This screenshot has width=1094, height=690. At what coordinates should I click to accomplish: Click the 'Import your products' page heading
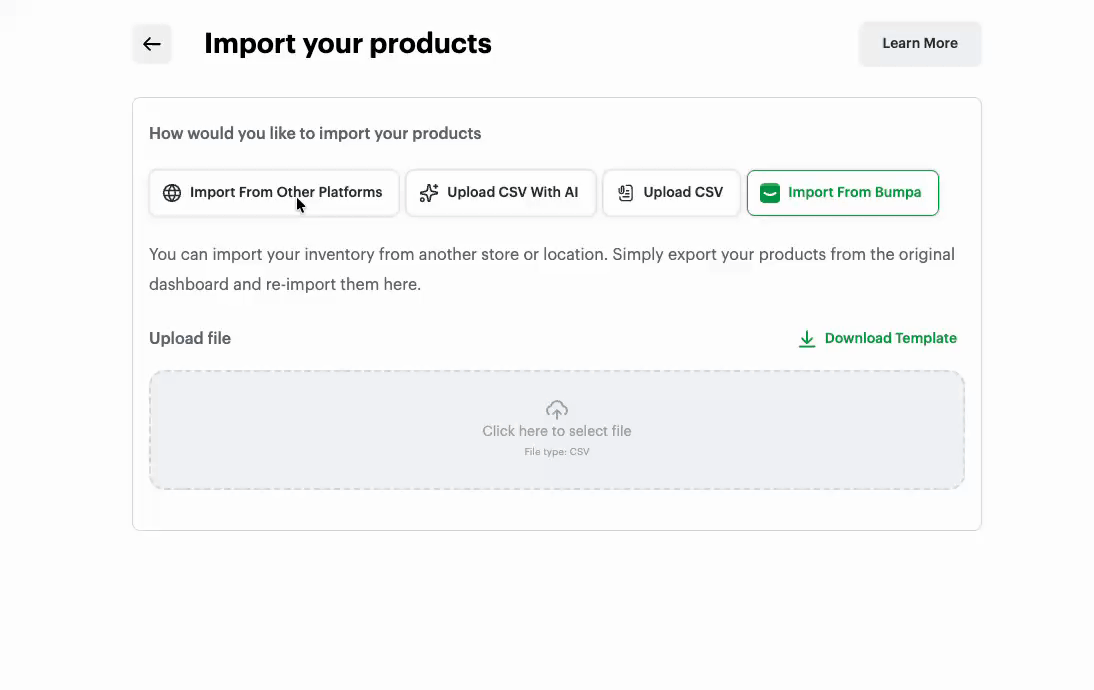tap(348, 44)
